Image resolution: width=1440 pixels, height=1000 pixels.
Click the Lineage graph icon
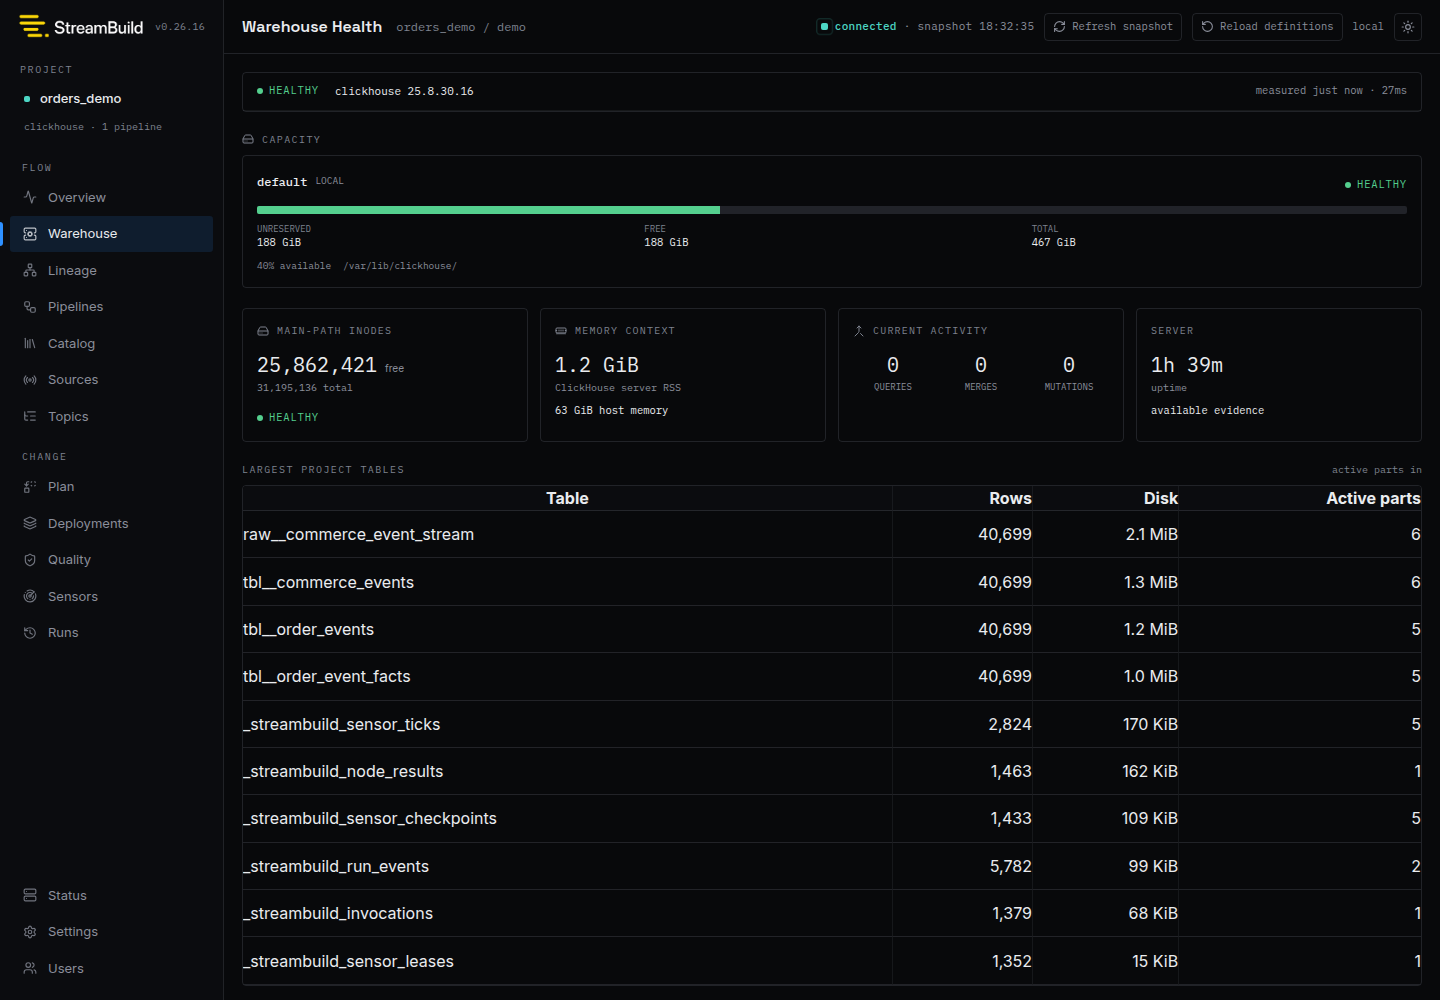pos(30,270)
